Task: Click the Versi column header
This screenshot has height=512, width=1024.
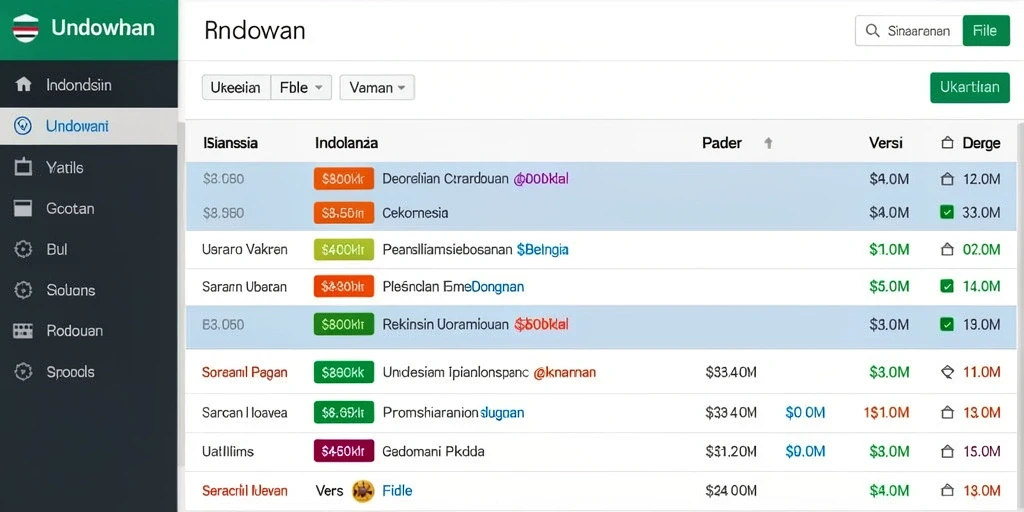Action: point(886,143)
